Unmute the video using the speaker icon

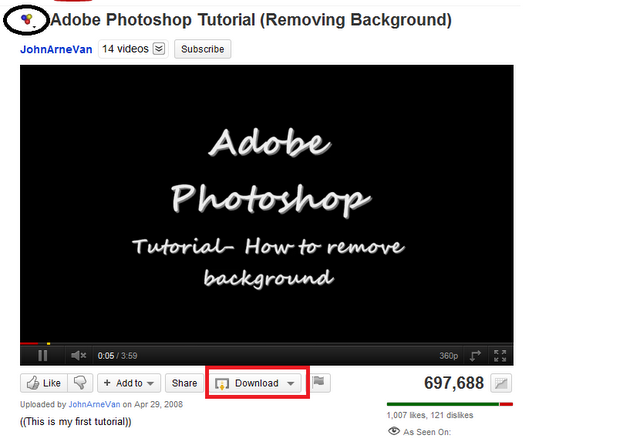pos(78,355)
